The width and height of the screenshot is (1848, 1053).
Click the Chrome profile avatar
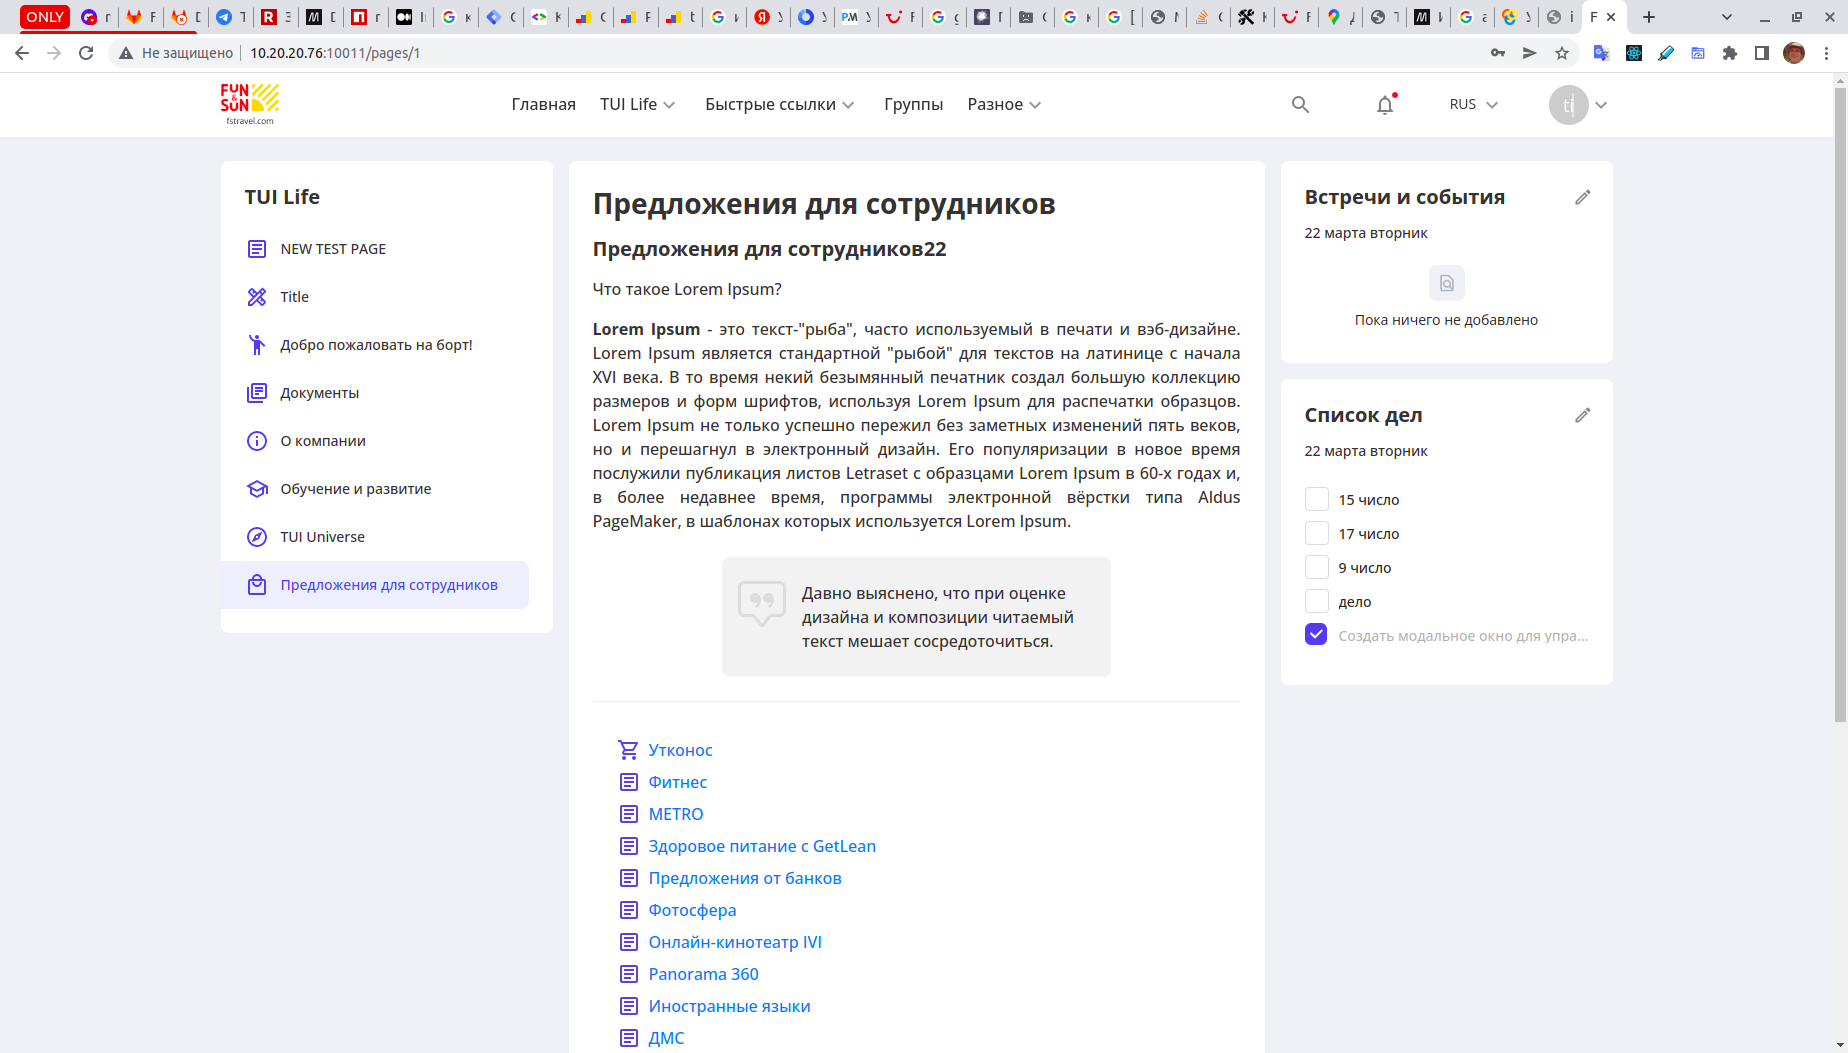pos(1794,53)
